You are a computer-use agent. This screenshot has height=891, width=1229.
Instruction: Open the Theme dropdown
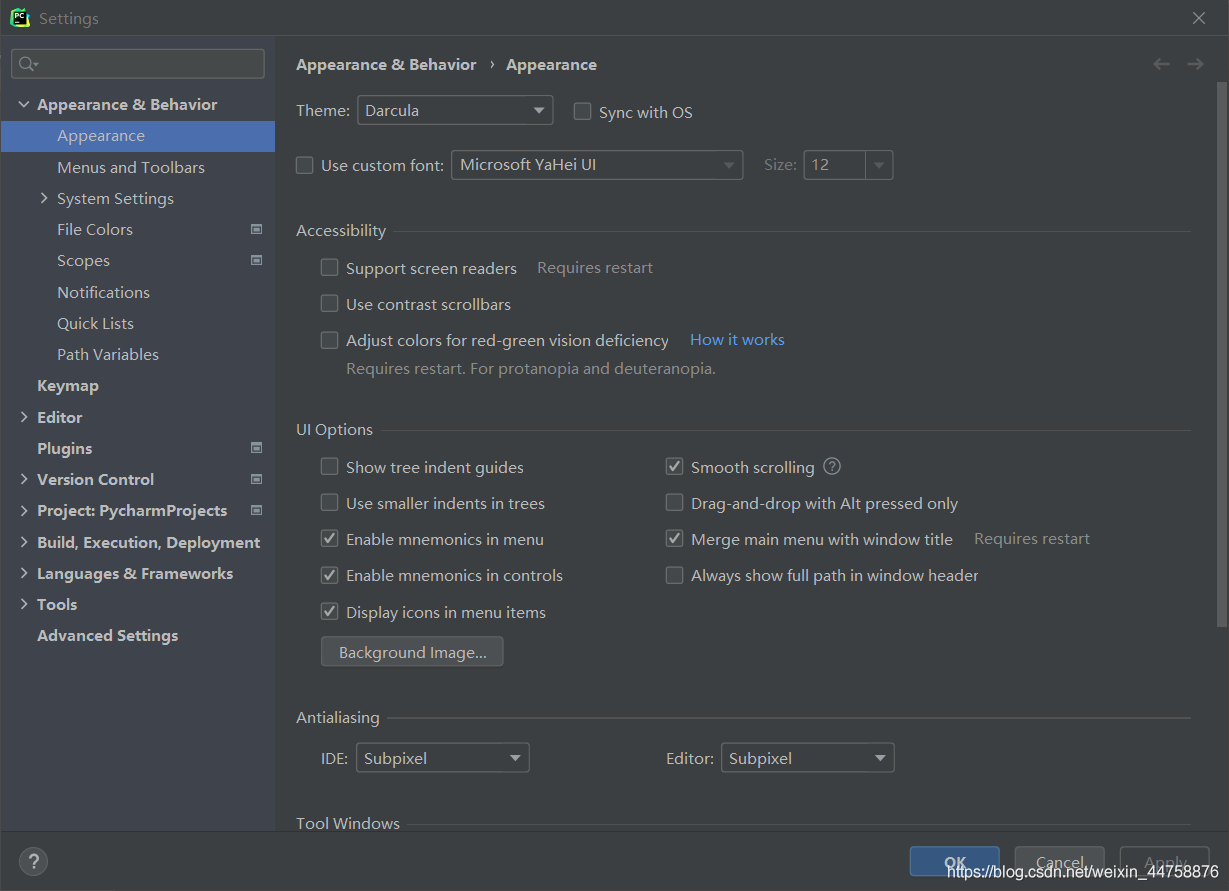pos(454,110)
